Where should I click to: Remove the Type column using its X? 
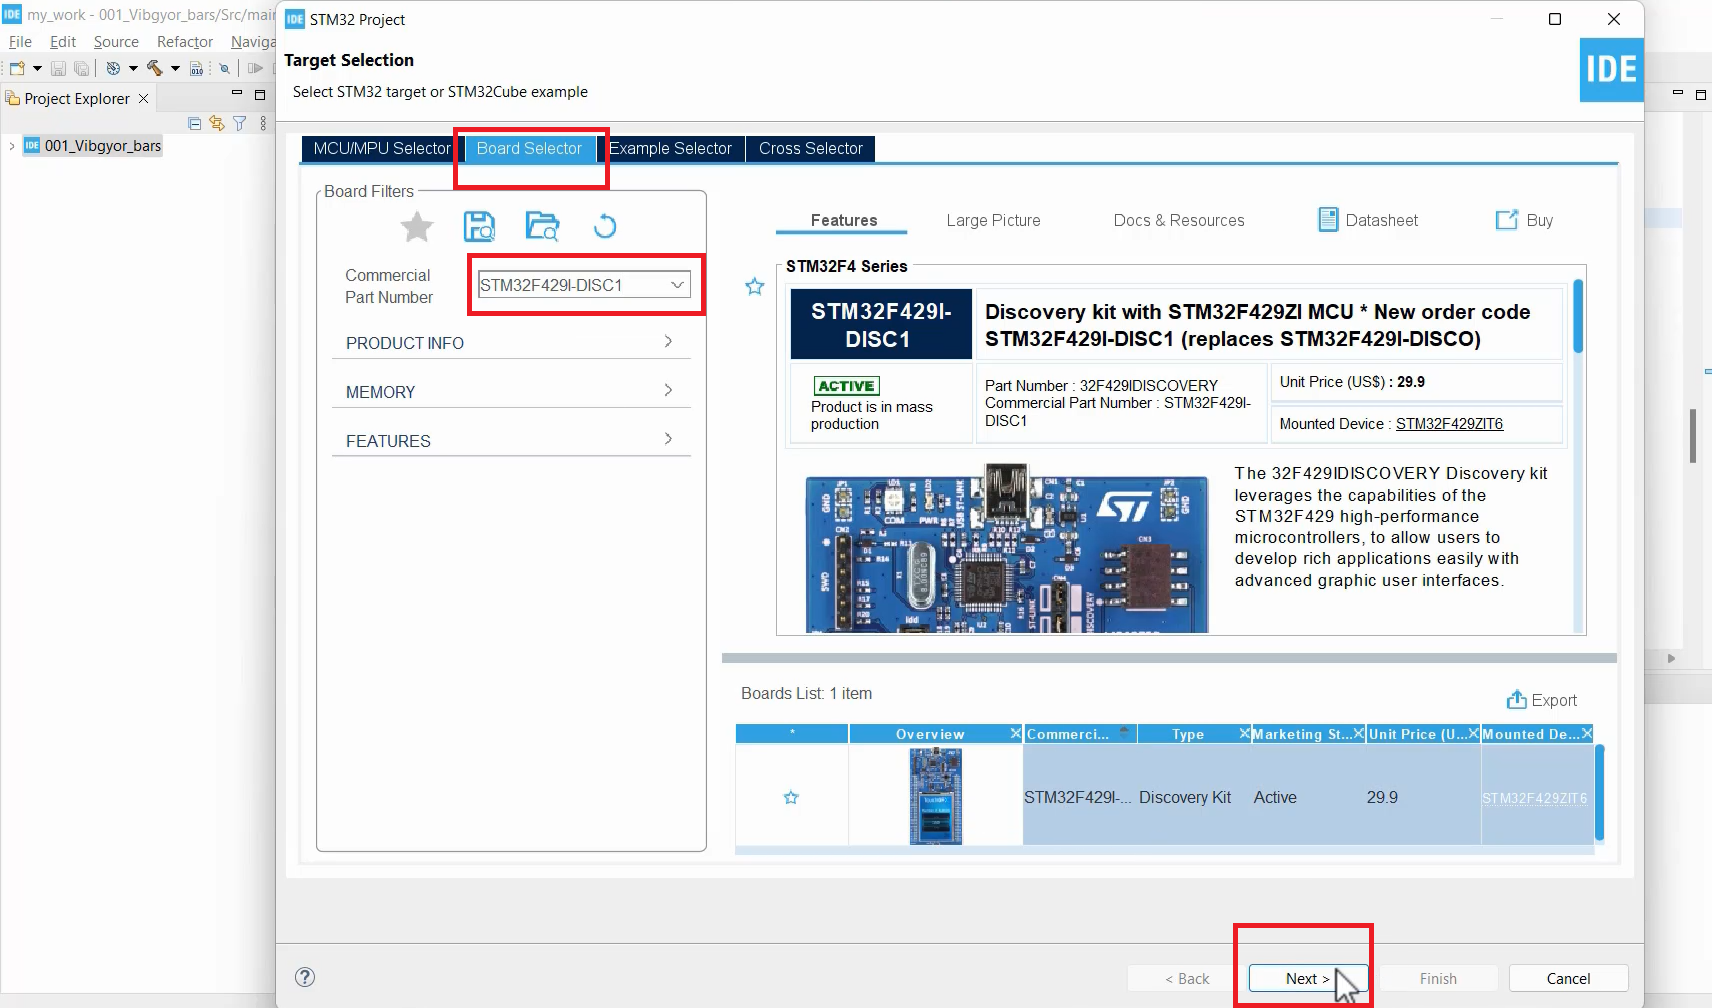tap(1245, 733)
